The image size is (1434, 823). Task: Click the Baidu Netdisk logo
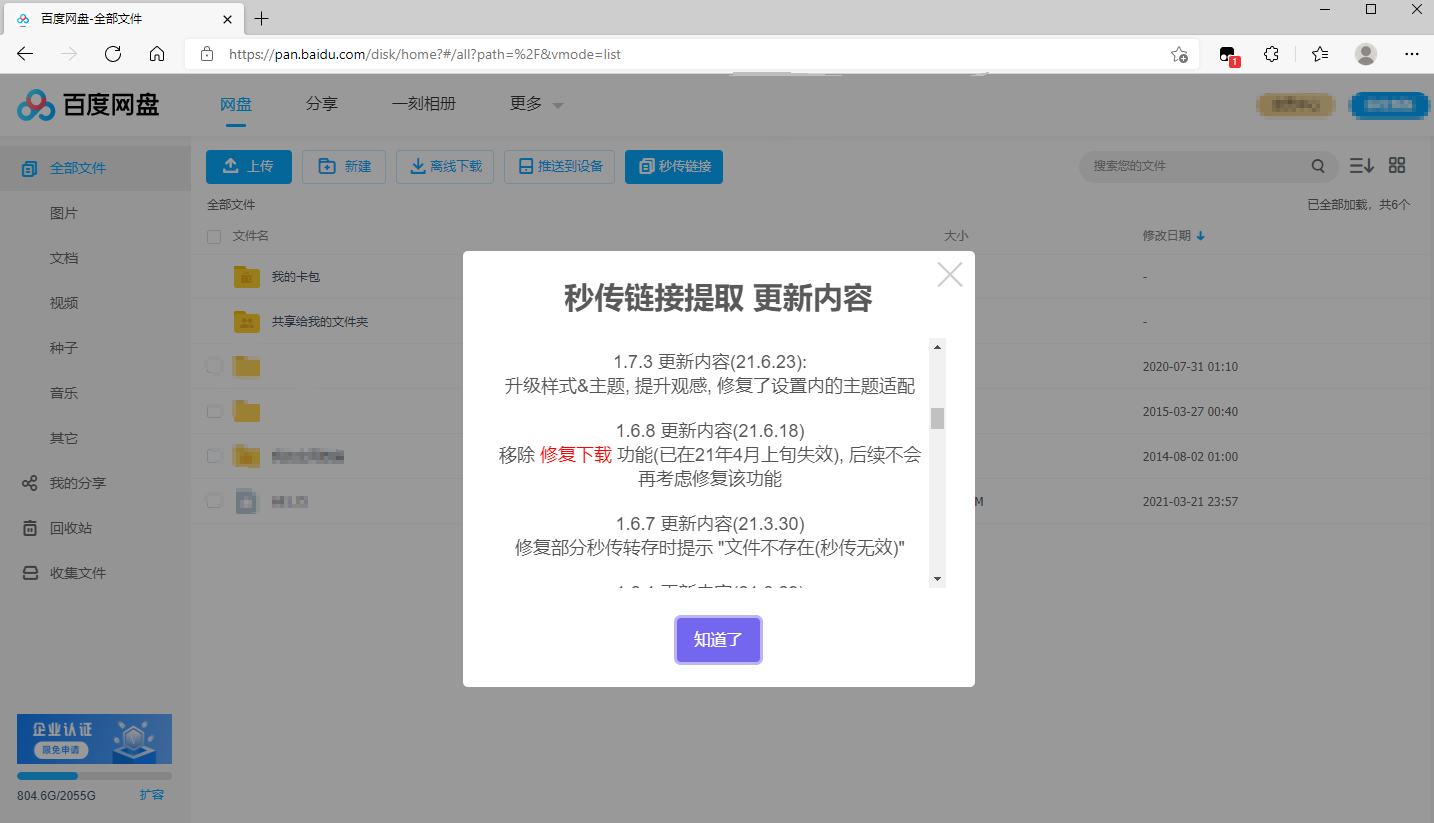pyautogui.click(x=88, y=104)
